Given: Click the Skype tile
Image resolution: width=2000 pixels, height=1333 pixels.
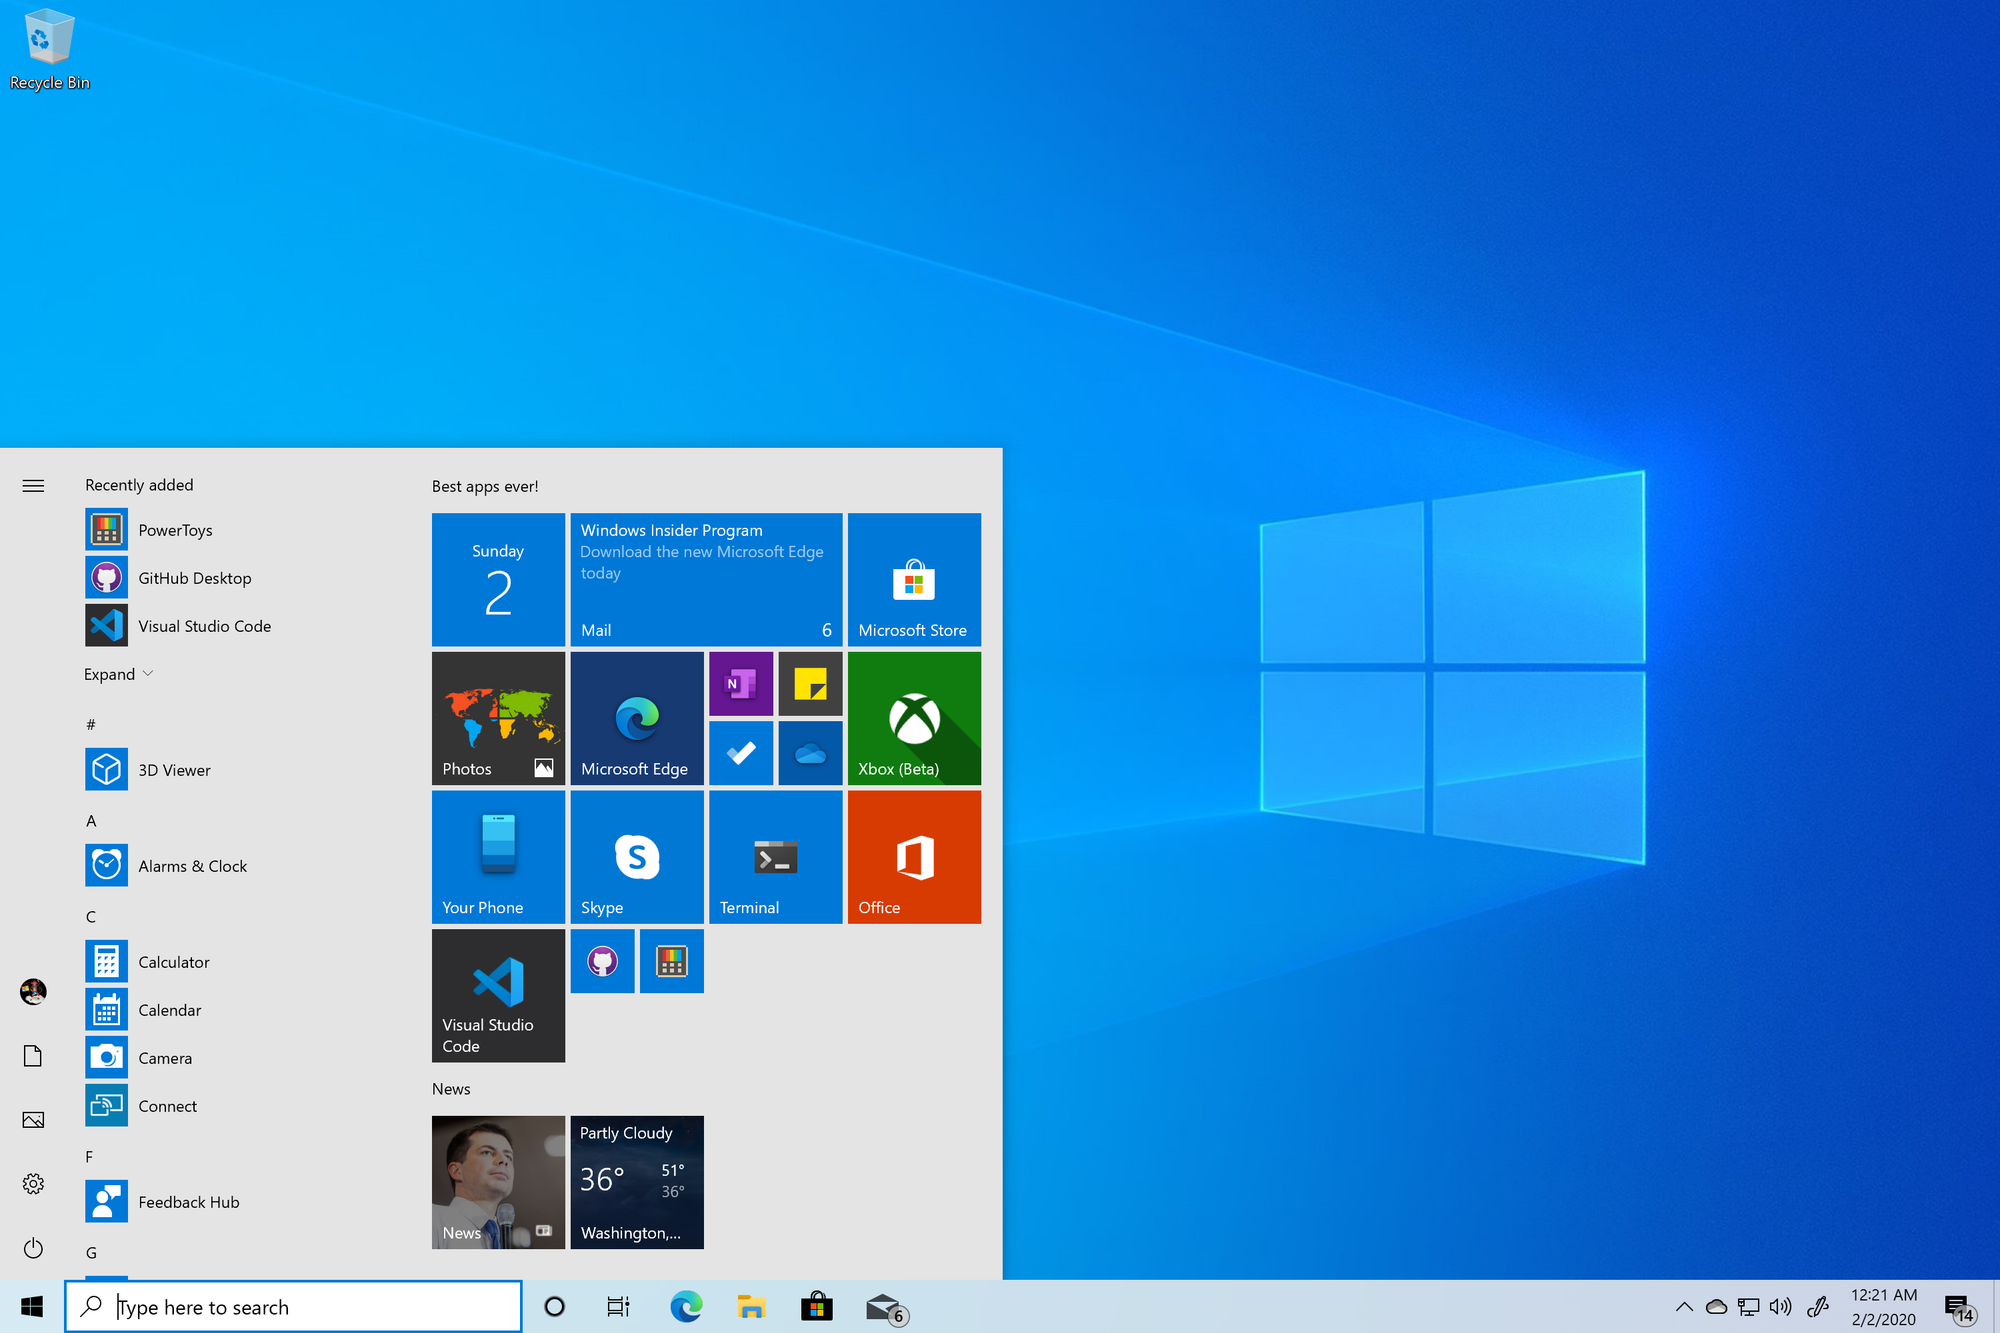Looking at the screenshot, I should tap(637, 857).
